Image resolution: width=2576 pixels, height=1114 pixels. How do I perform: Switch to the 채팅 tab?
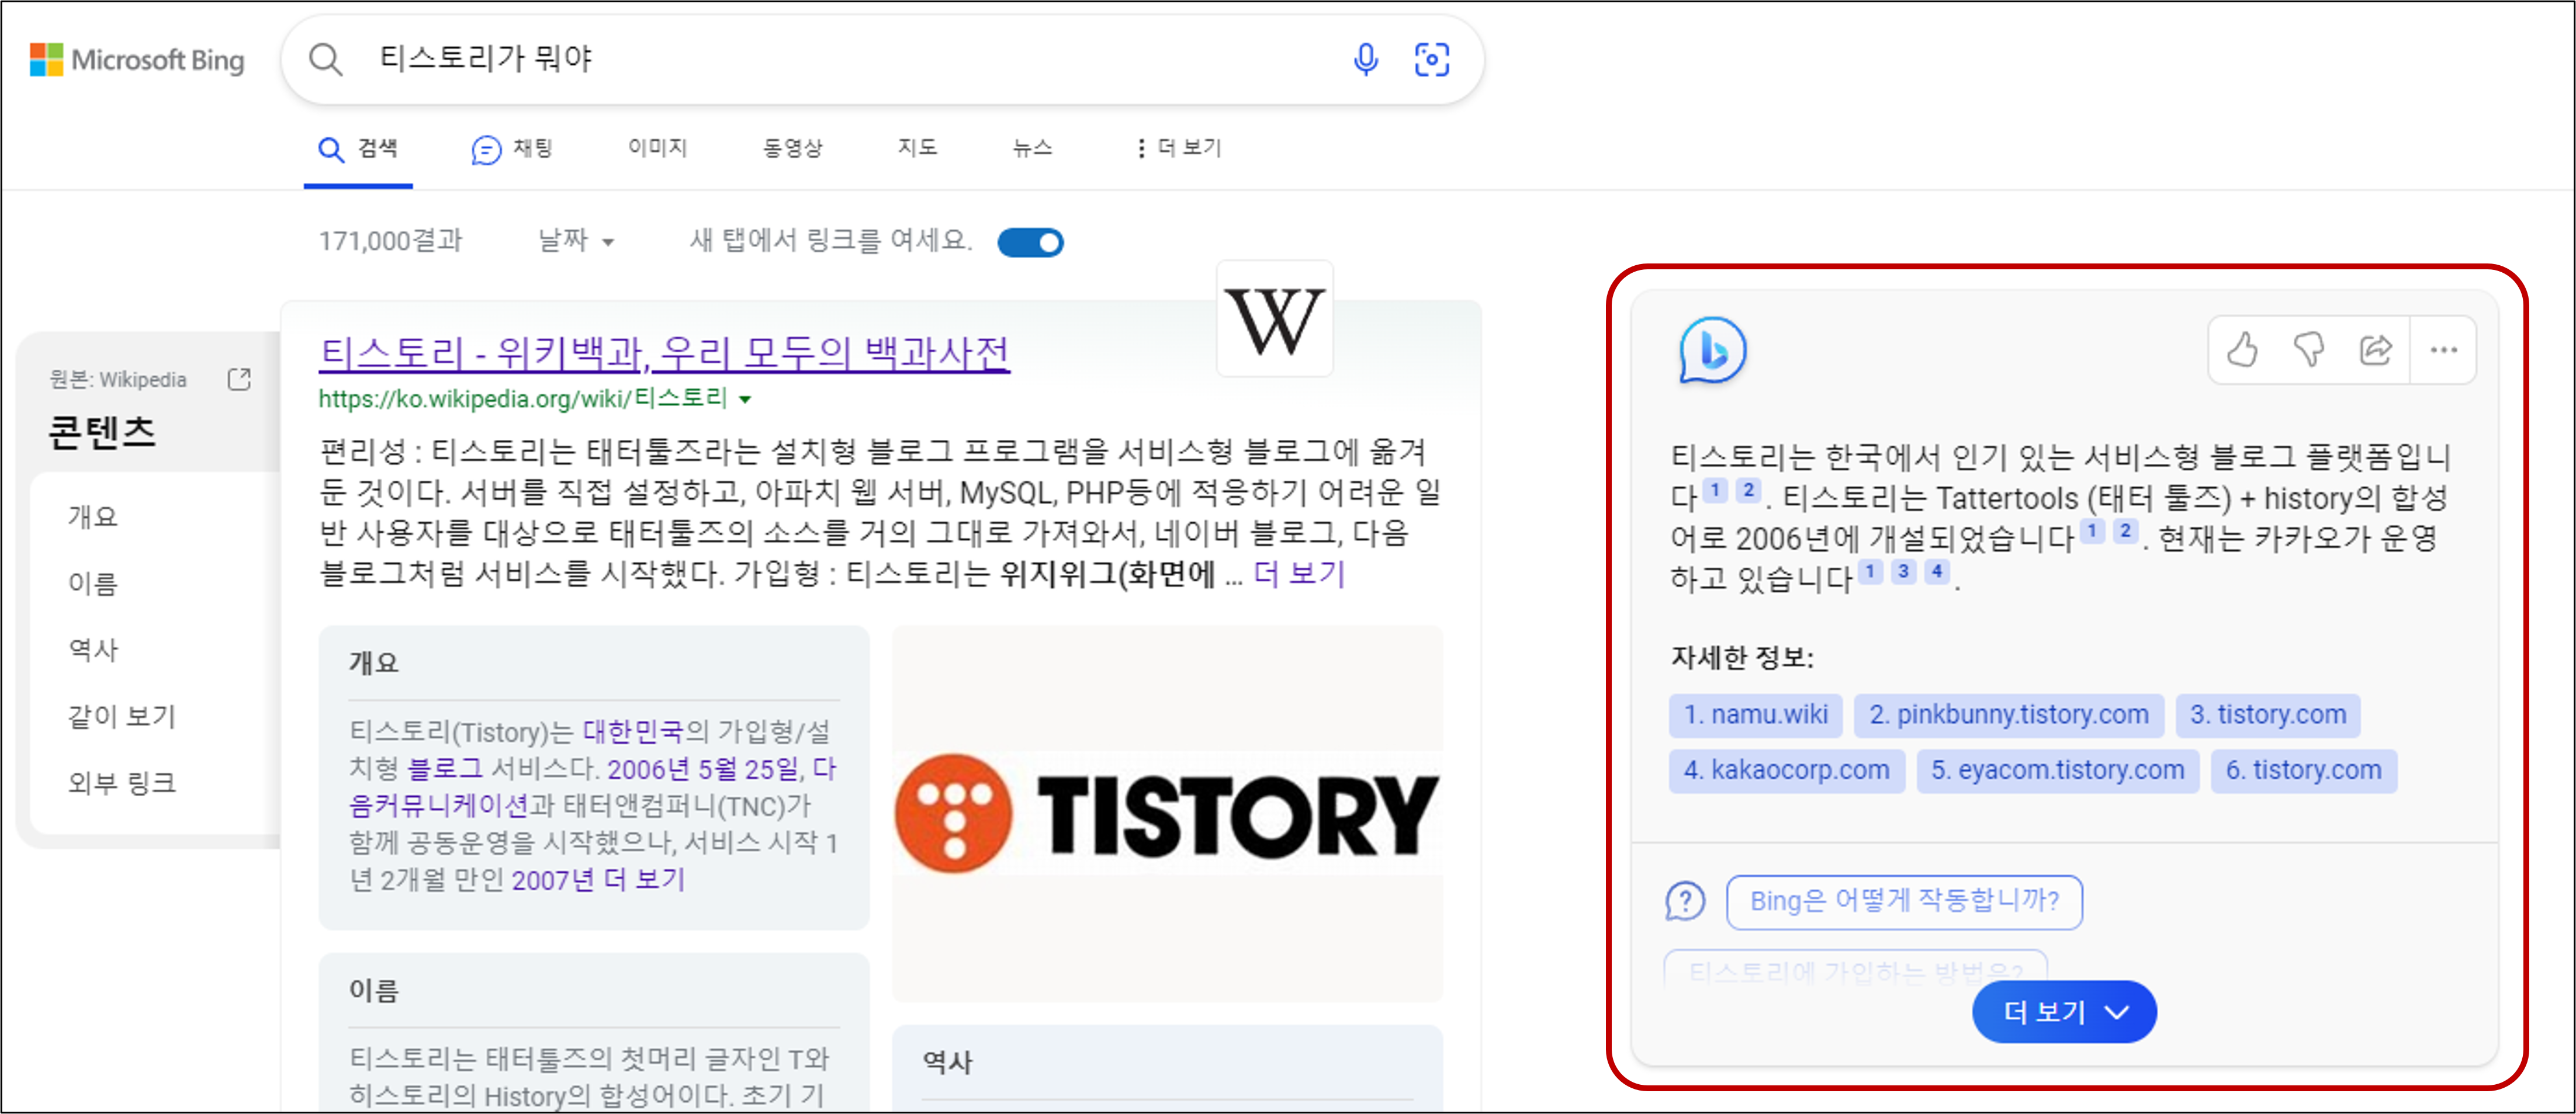512,149
